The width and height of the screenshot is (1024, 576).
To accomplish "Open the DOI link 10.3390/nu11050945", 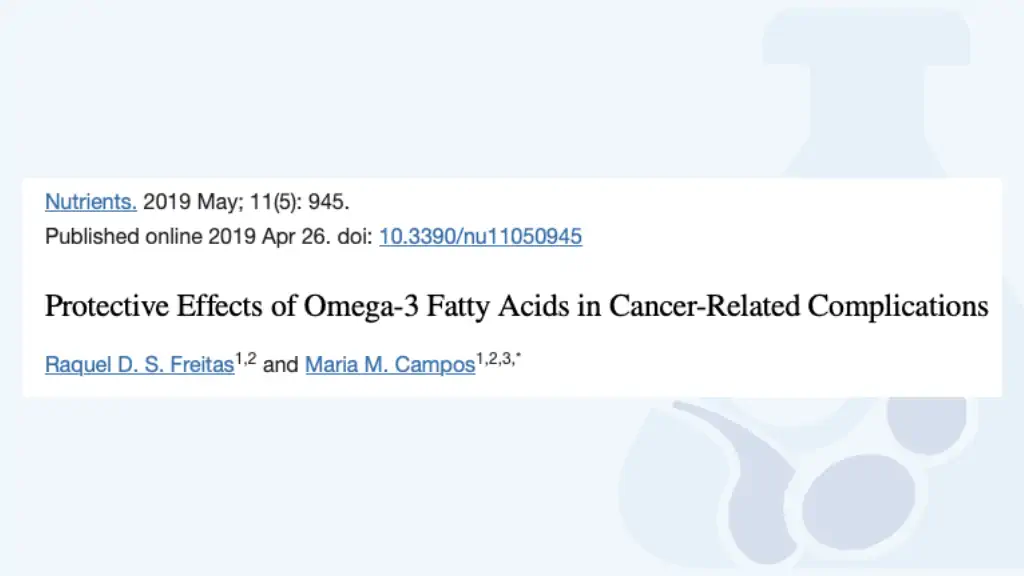I will (x=480, y=236).
